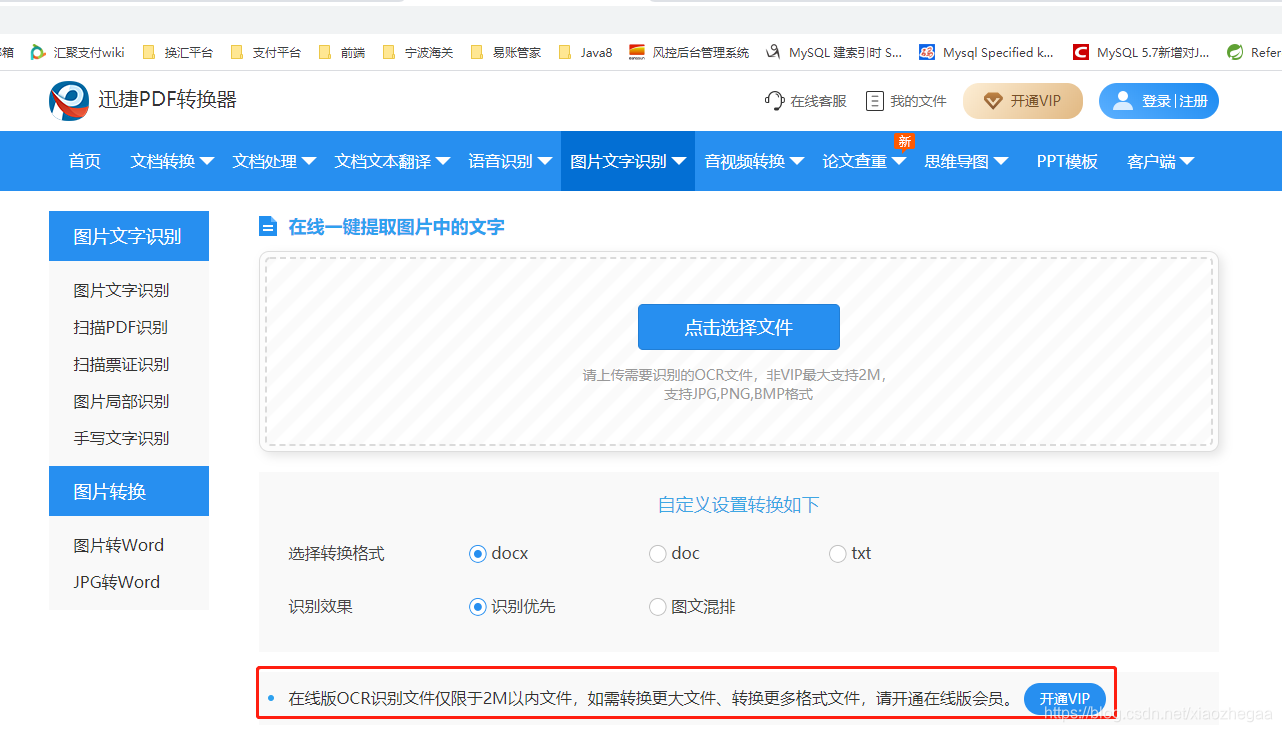Select 图片局部识别 in the sidebar
Viewport: 1282px width, 732px height.
coord(121,401)
